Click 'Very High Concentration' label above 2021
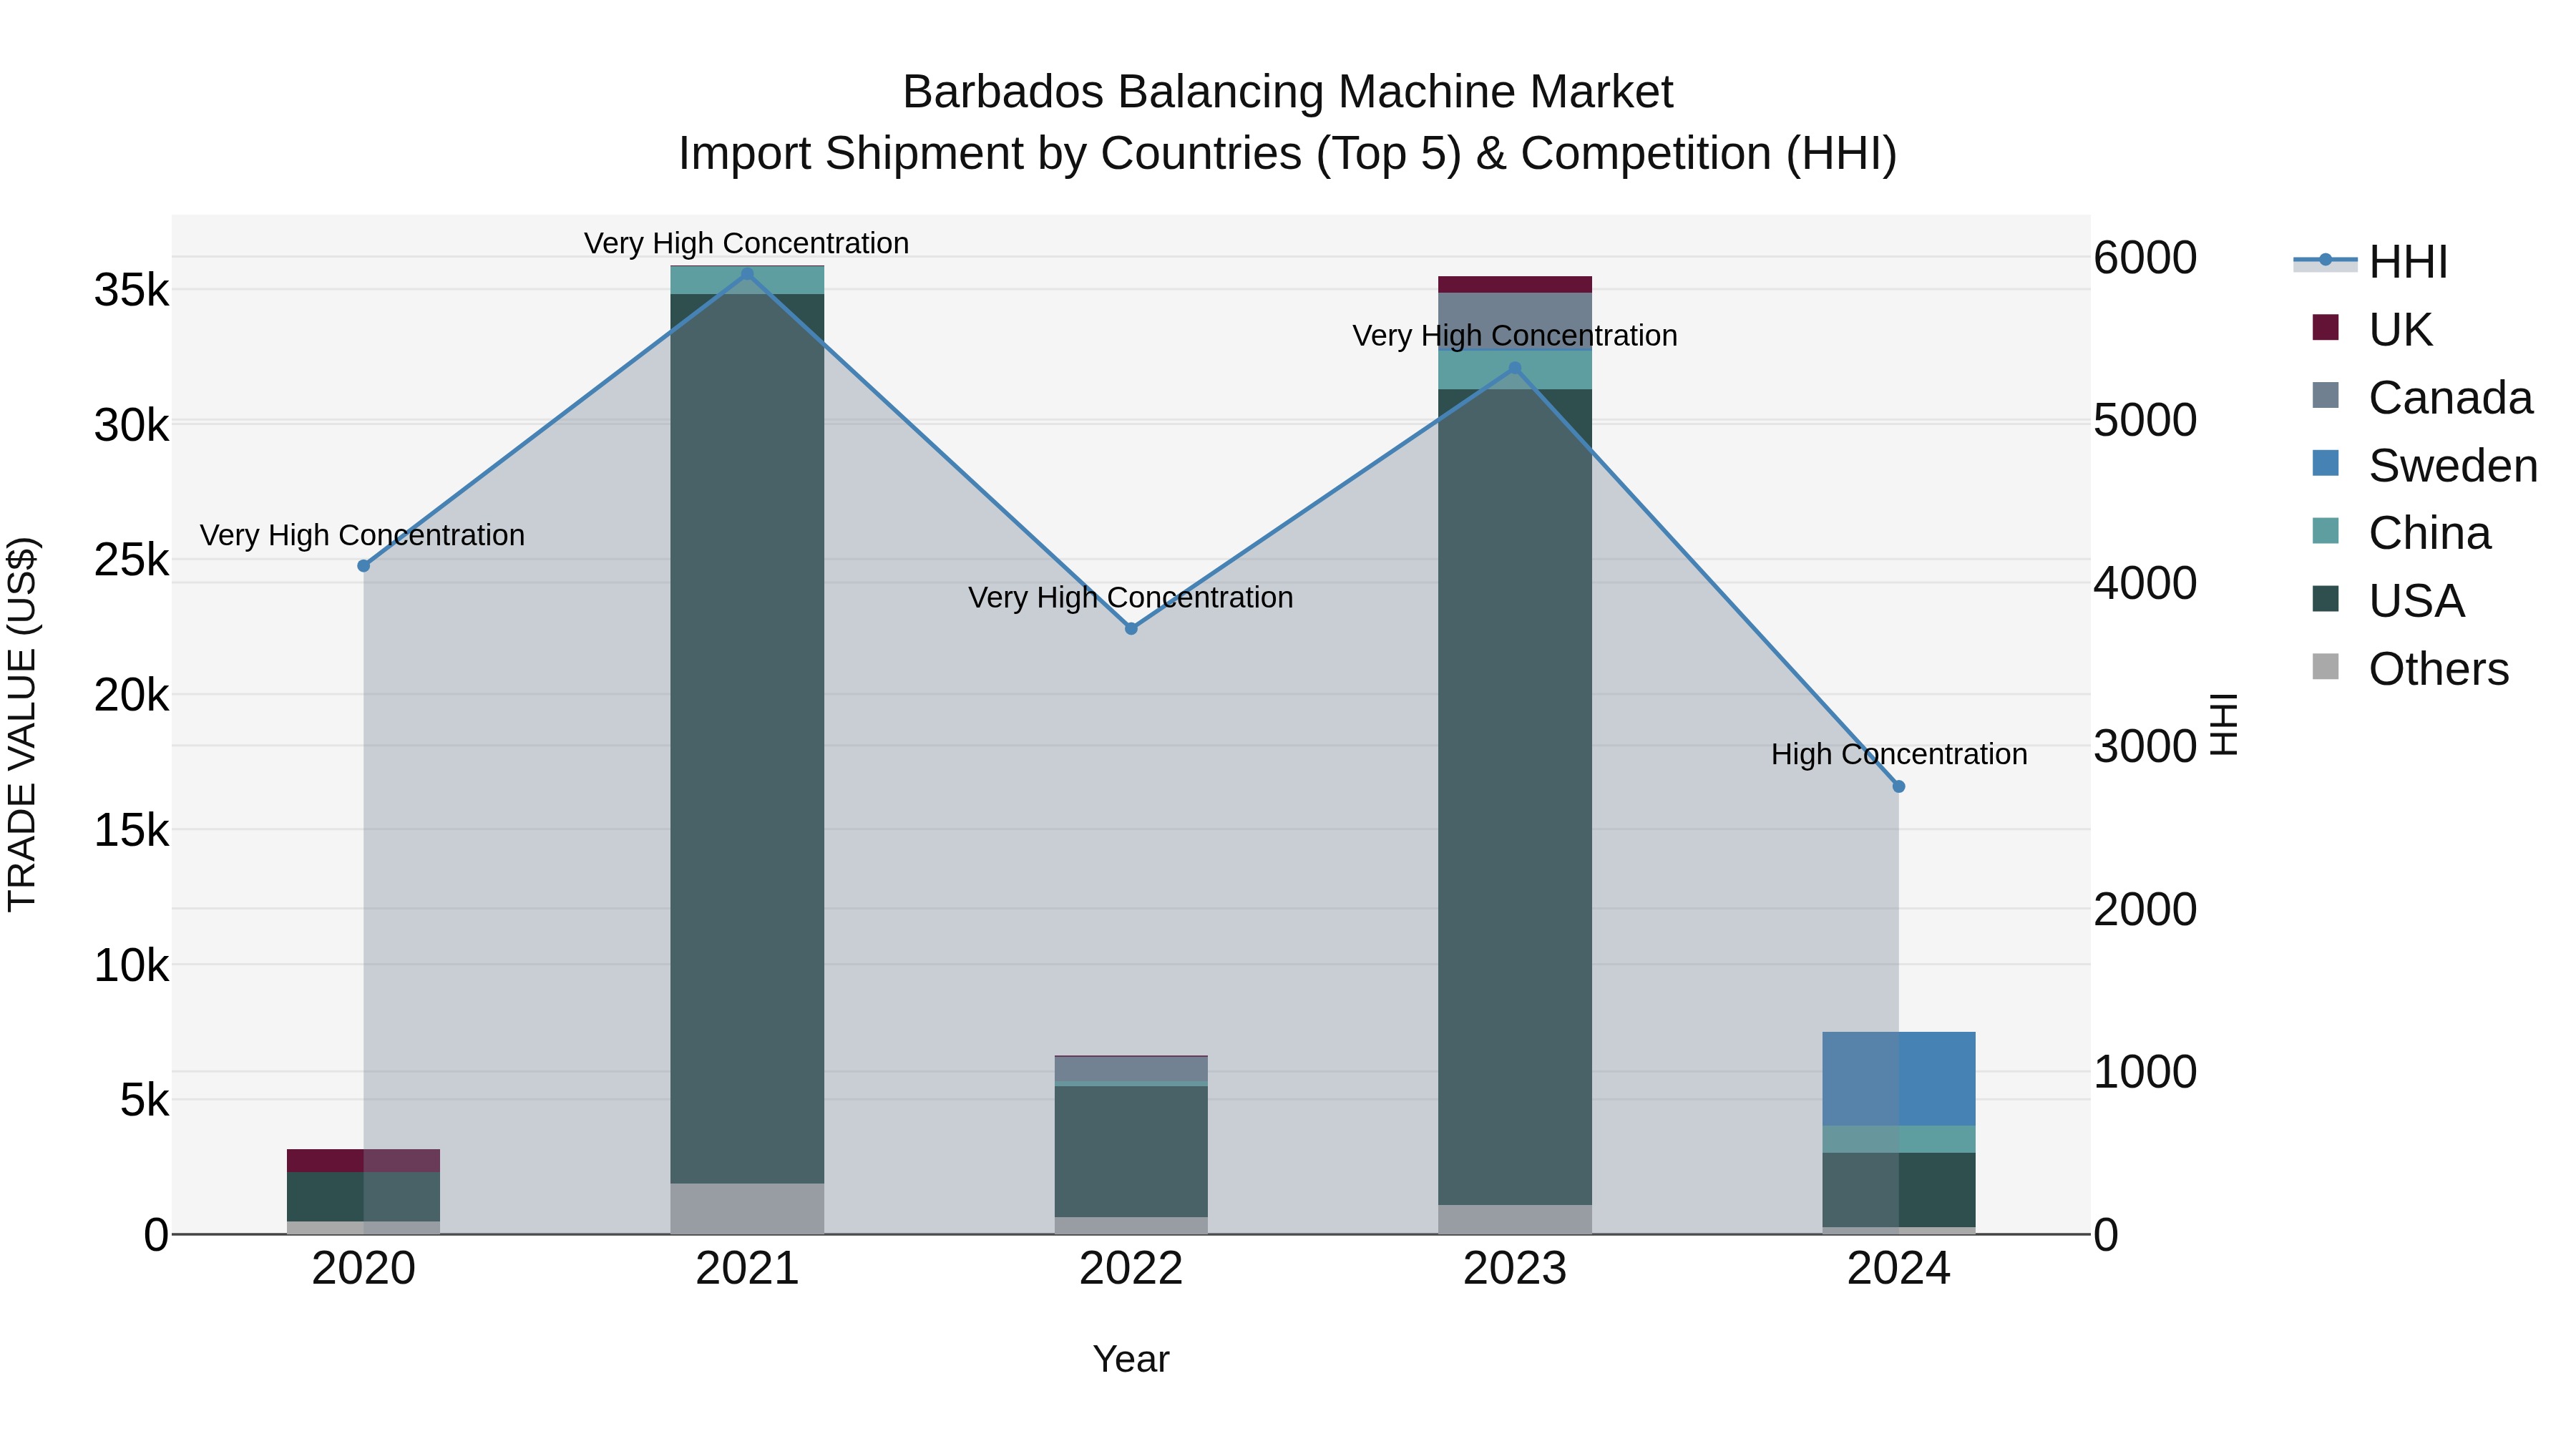2576x1449 pixels. tap(747, 243)
